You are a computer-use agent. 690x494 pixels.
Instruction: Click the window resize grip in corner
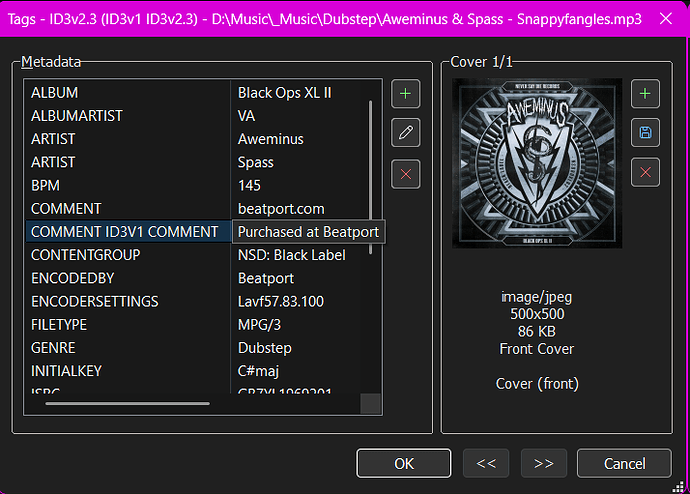678,487
